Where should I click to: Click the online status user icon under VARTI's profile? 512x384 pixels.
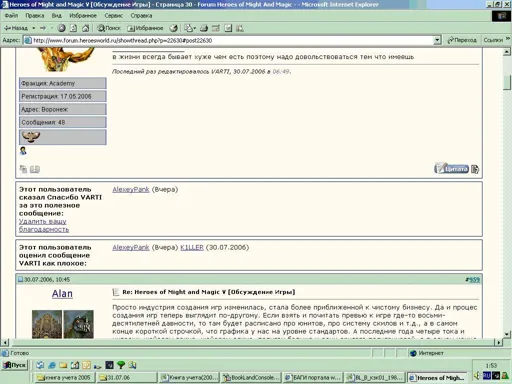point(23,151)
